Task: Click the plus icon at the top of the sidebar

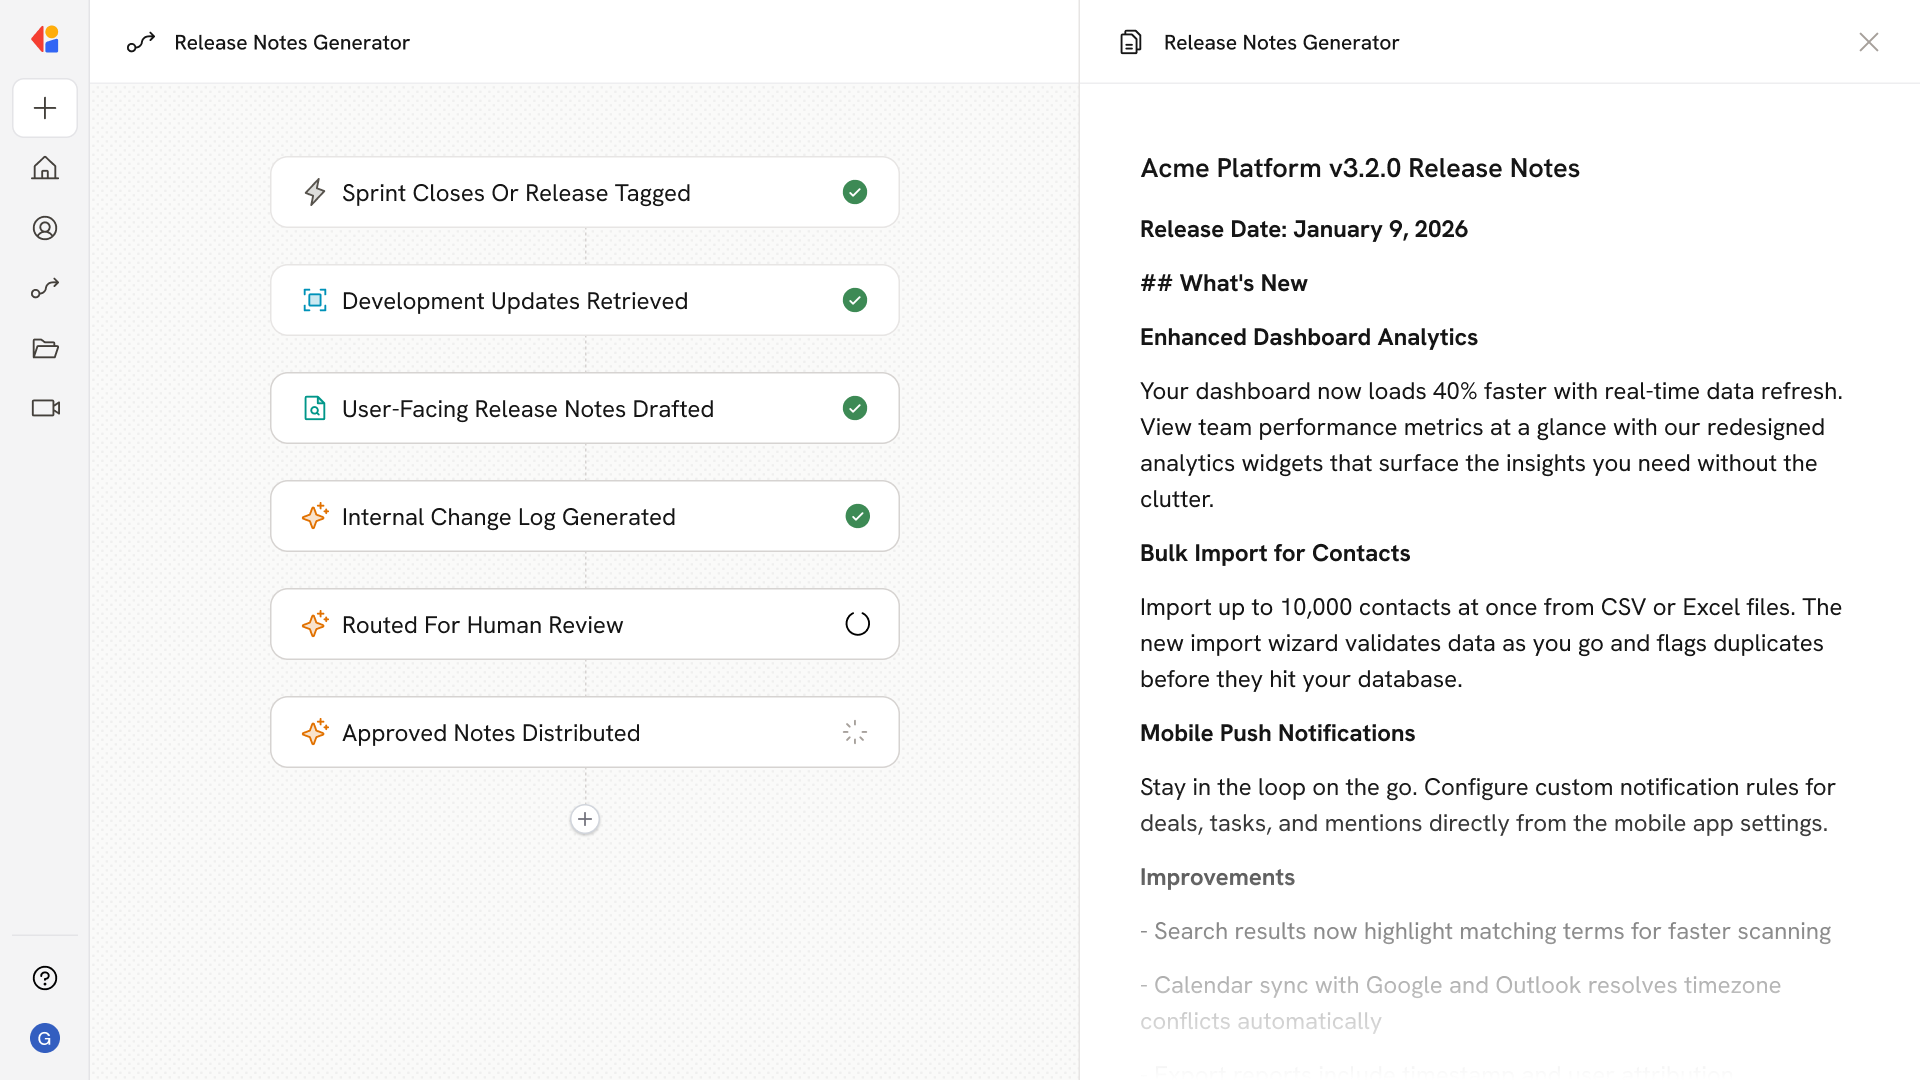Action: point(45,108)
